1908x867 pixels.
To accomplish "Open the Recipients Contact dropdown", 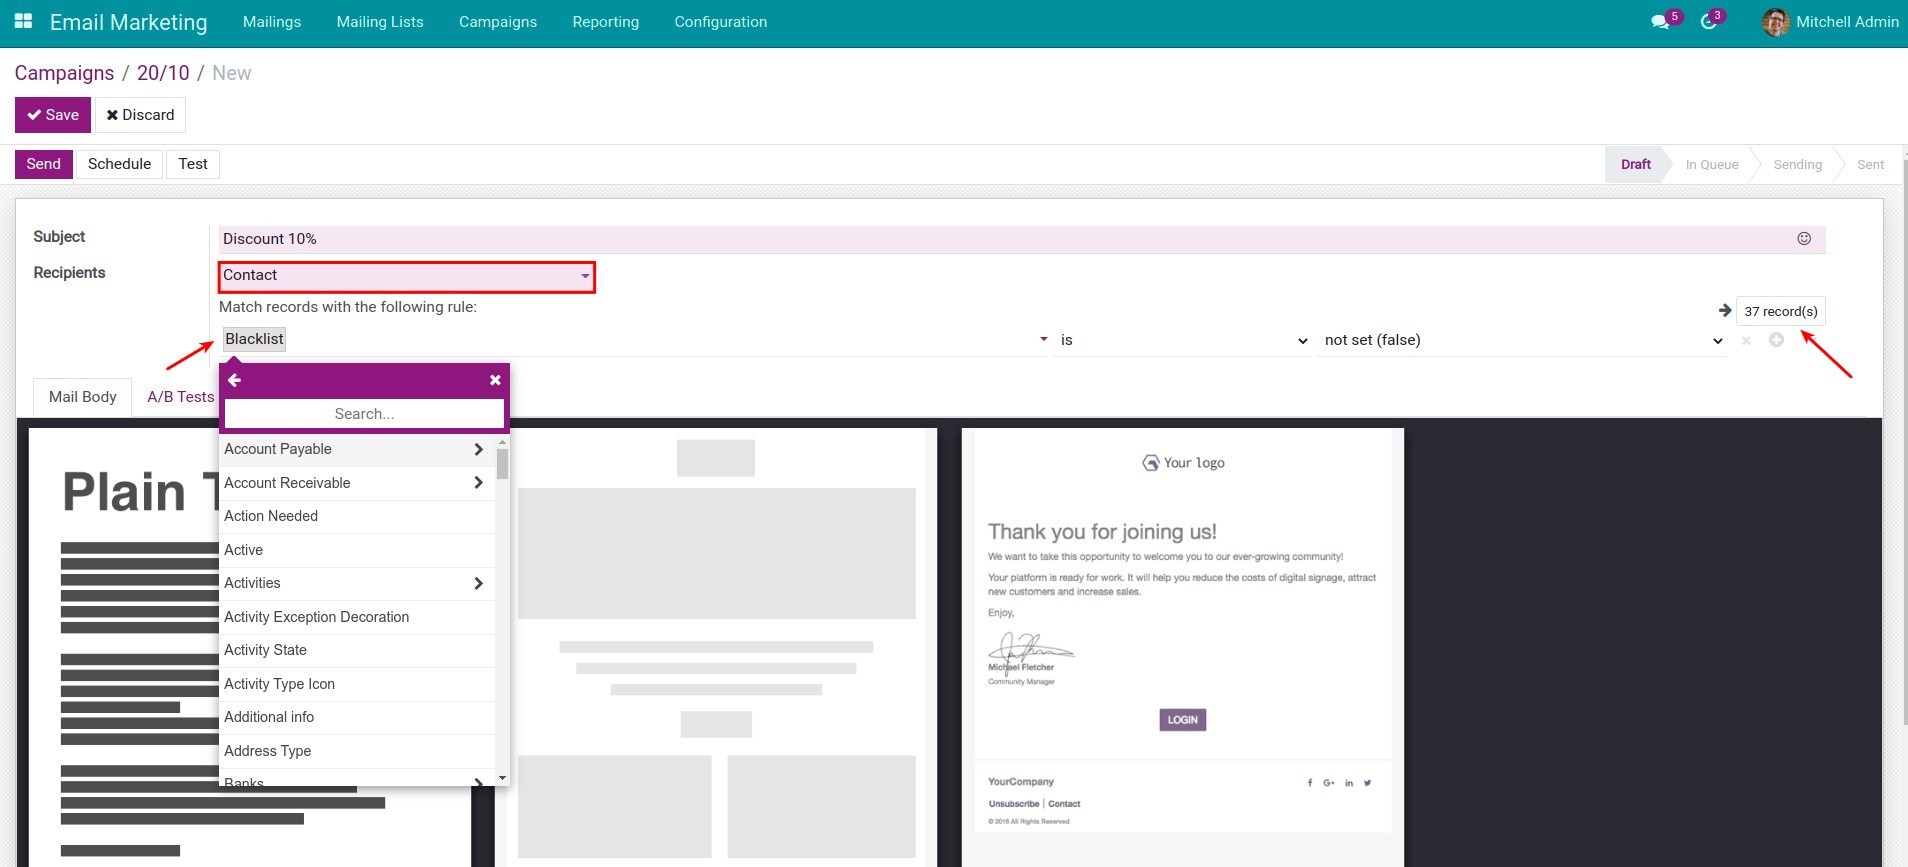I will coord(406,276).
